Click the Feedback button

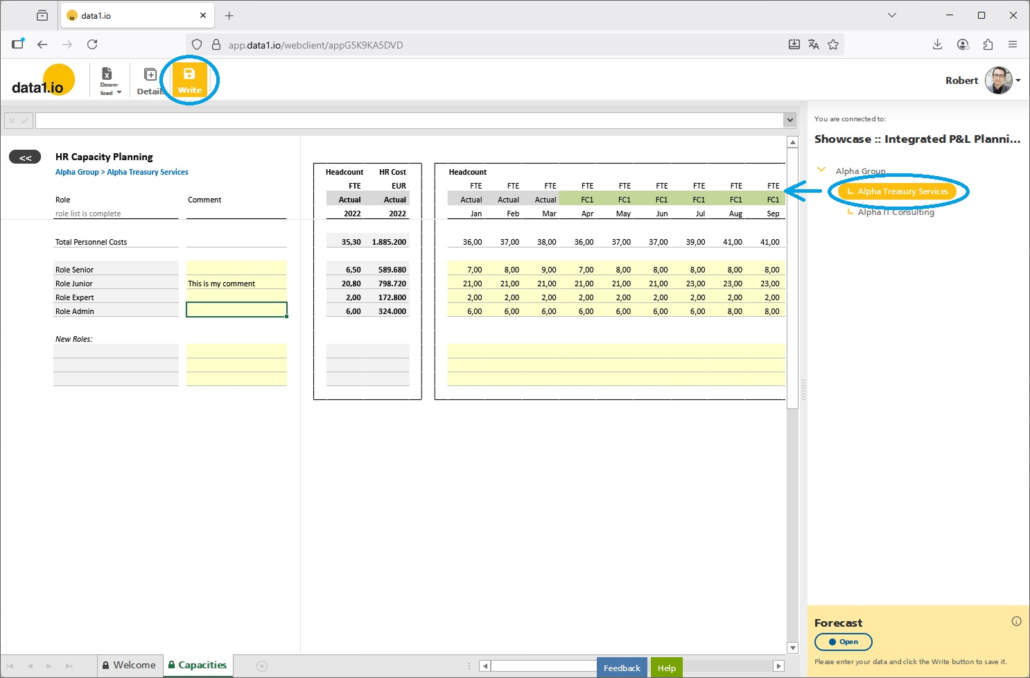tap(621, 667)
